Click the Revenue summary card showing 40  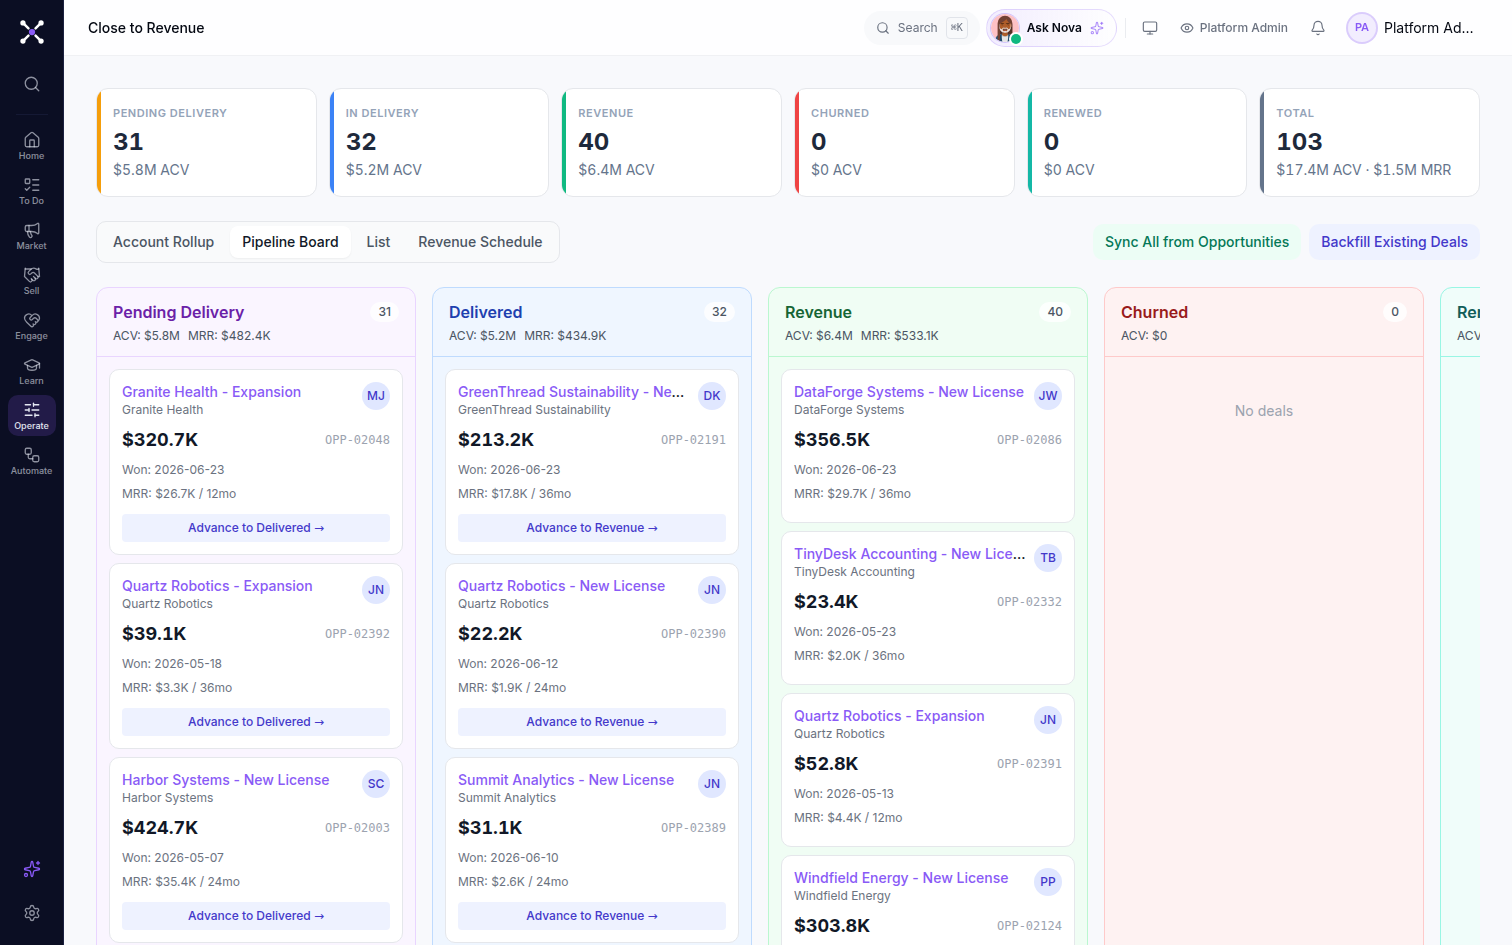click(672, 142)
